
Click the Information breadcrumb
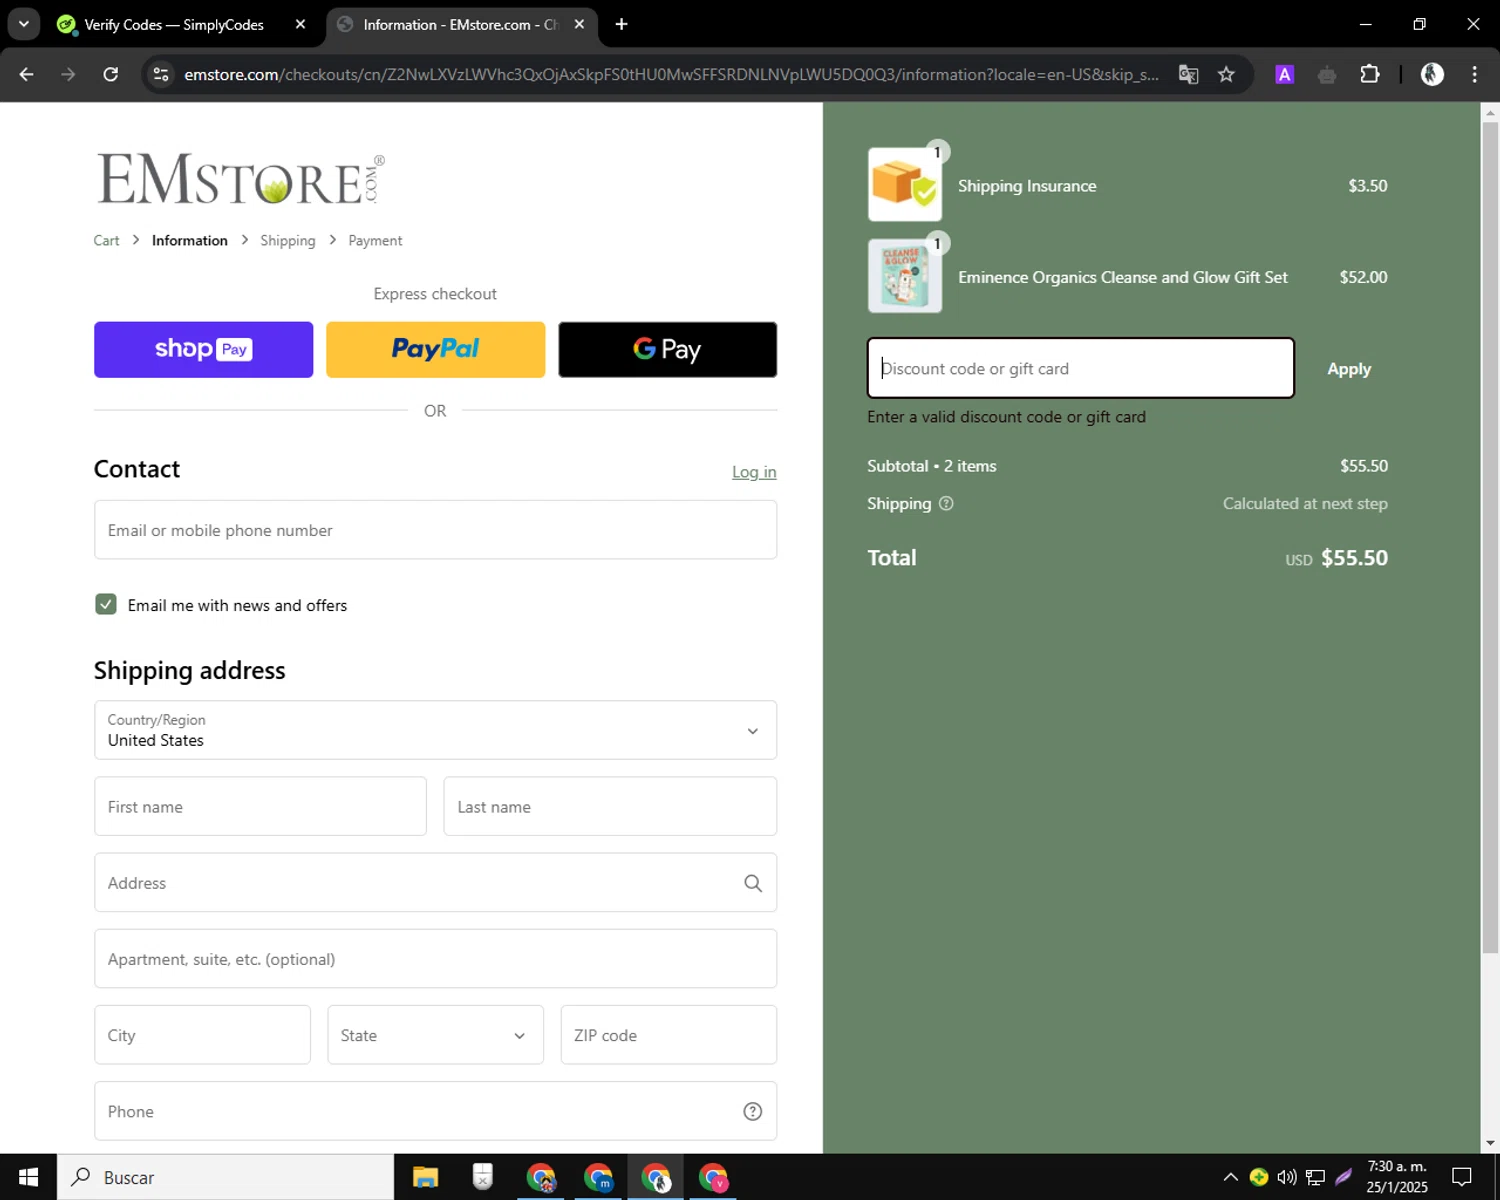[190, 240]
